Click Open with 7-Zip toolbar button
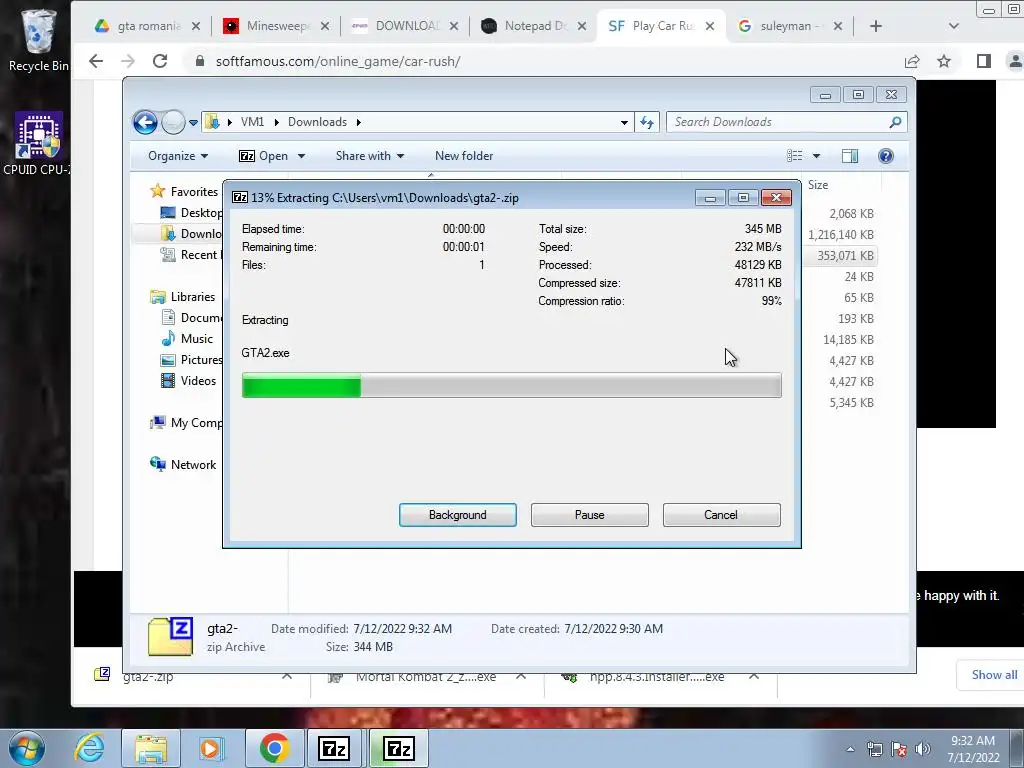 coord(264,156)
